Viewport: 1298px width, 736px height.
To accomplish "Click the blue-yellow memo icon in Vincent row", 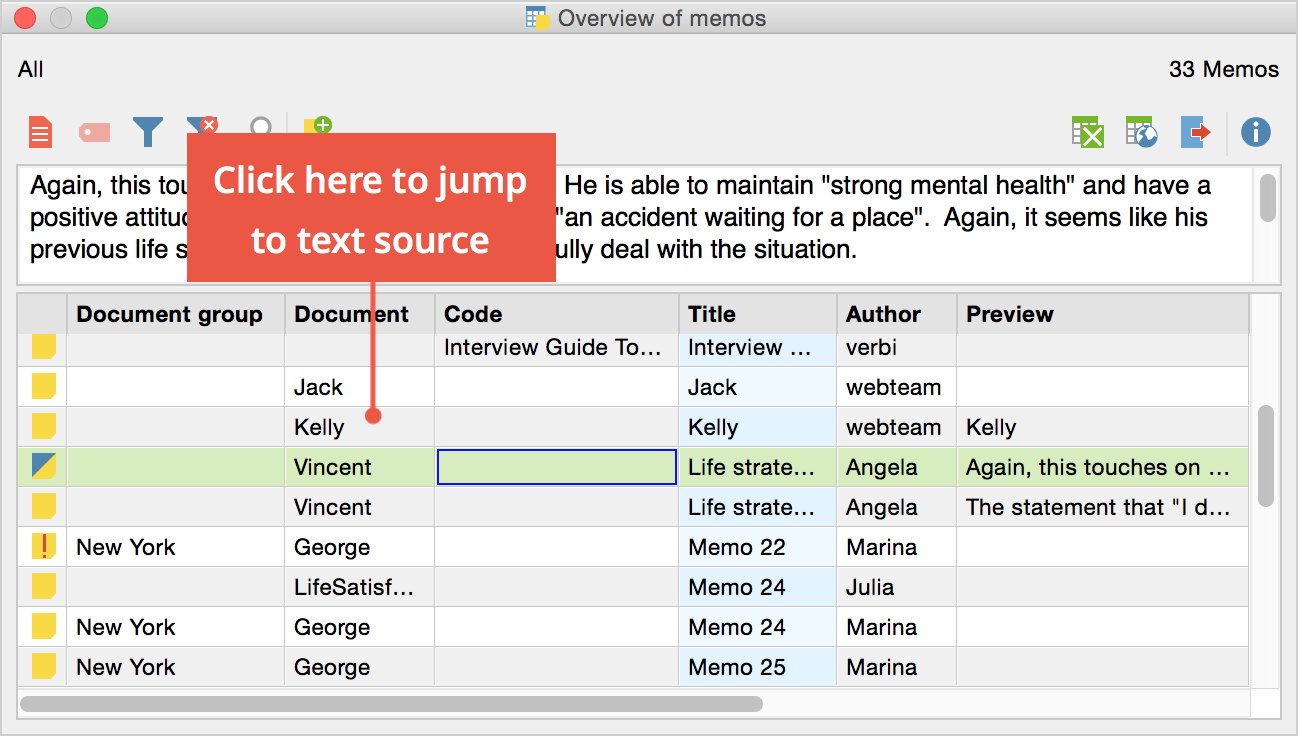I will click(x=43, y=467).
